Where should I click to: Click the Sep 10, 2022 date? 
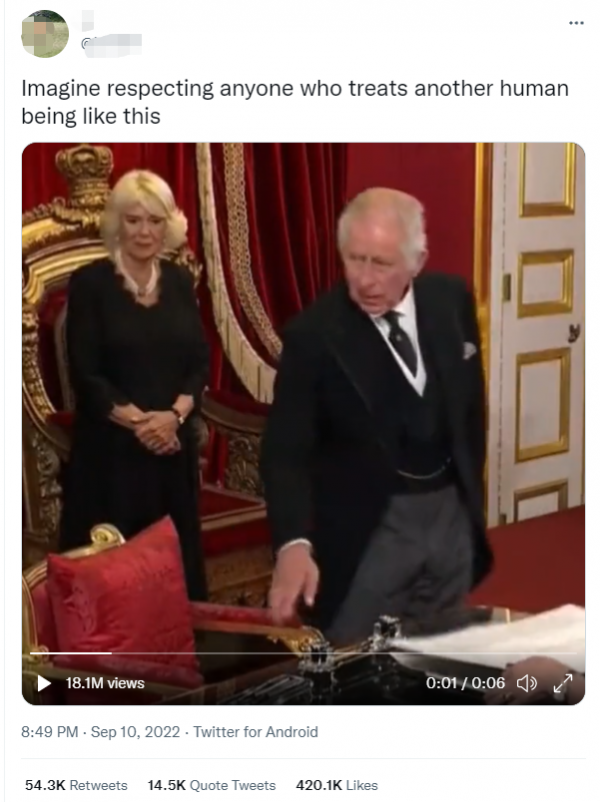tap(135, 732)
